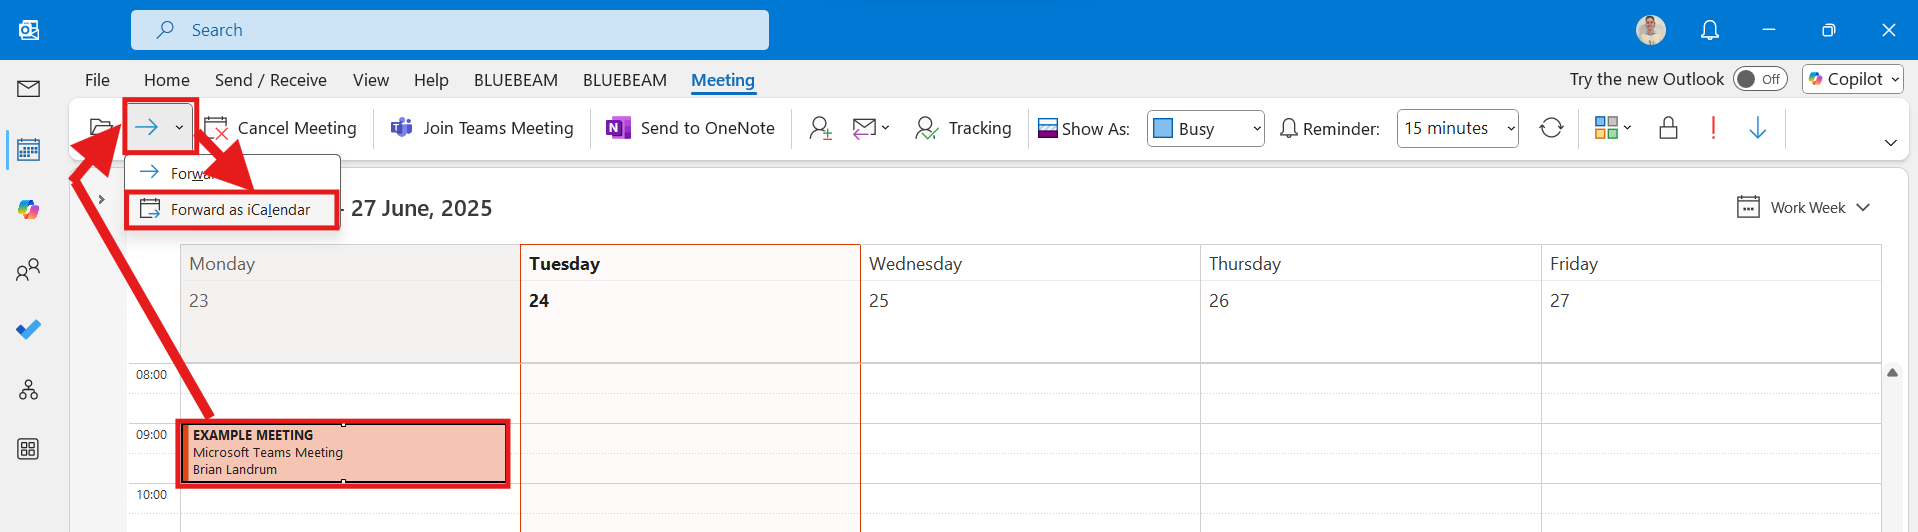Click in the Search box
The height and width of the screenshot is (532, 1918).
(x=450, y=30)
